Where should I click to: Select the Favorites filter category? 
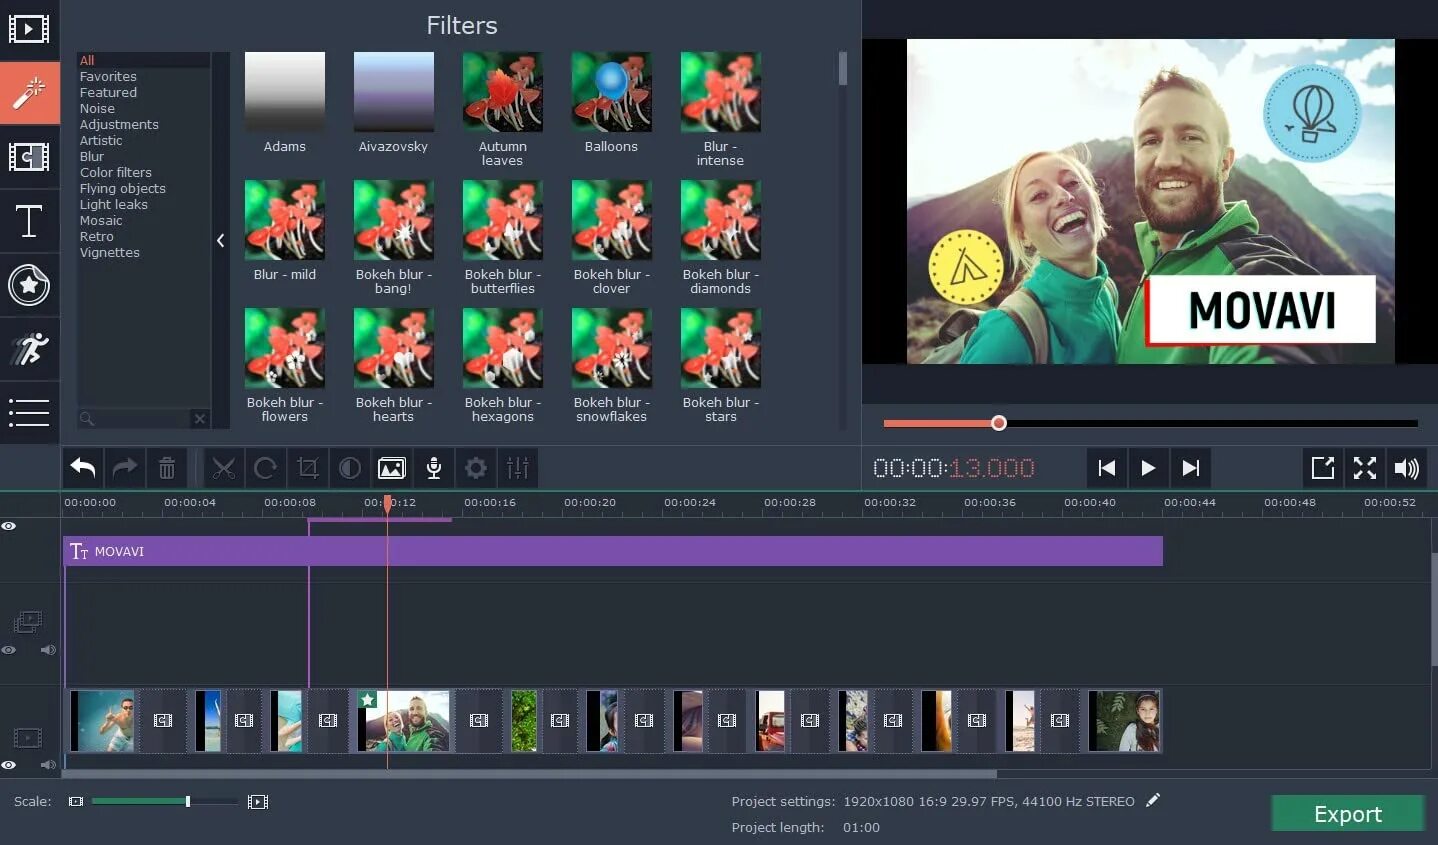[x=108, y=76]
